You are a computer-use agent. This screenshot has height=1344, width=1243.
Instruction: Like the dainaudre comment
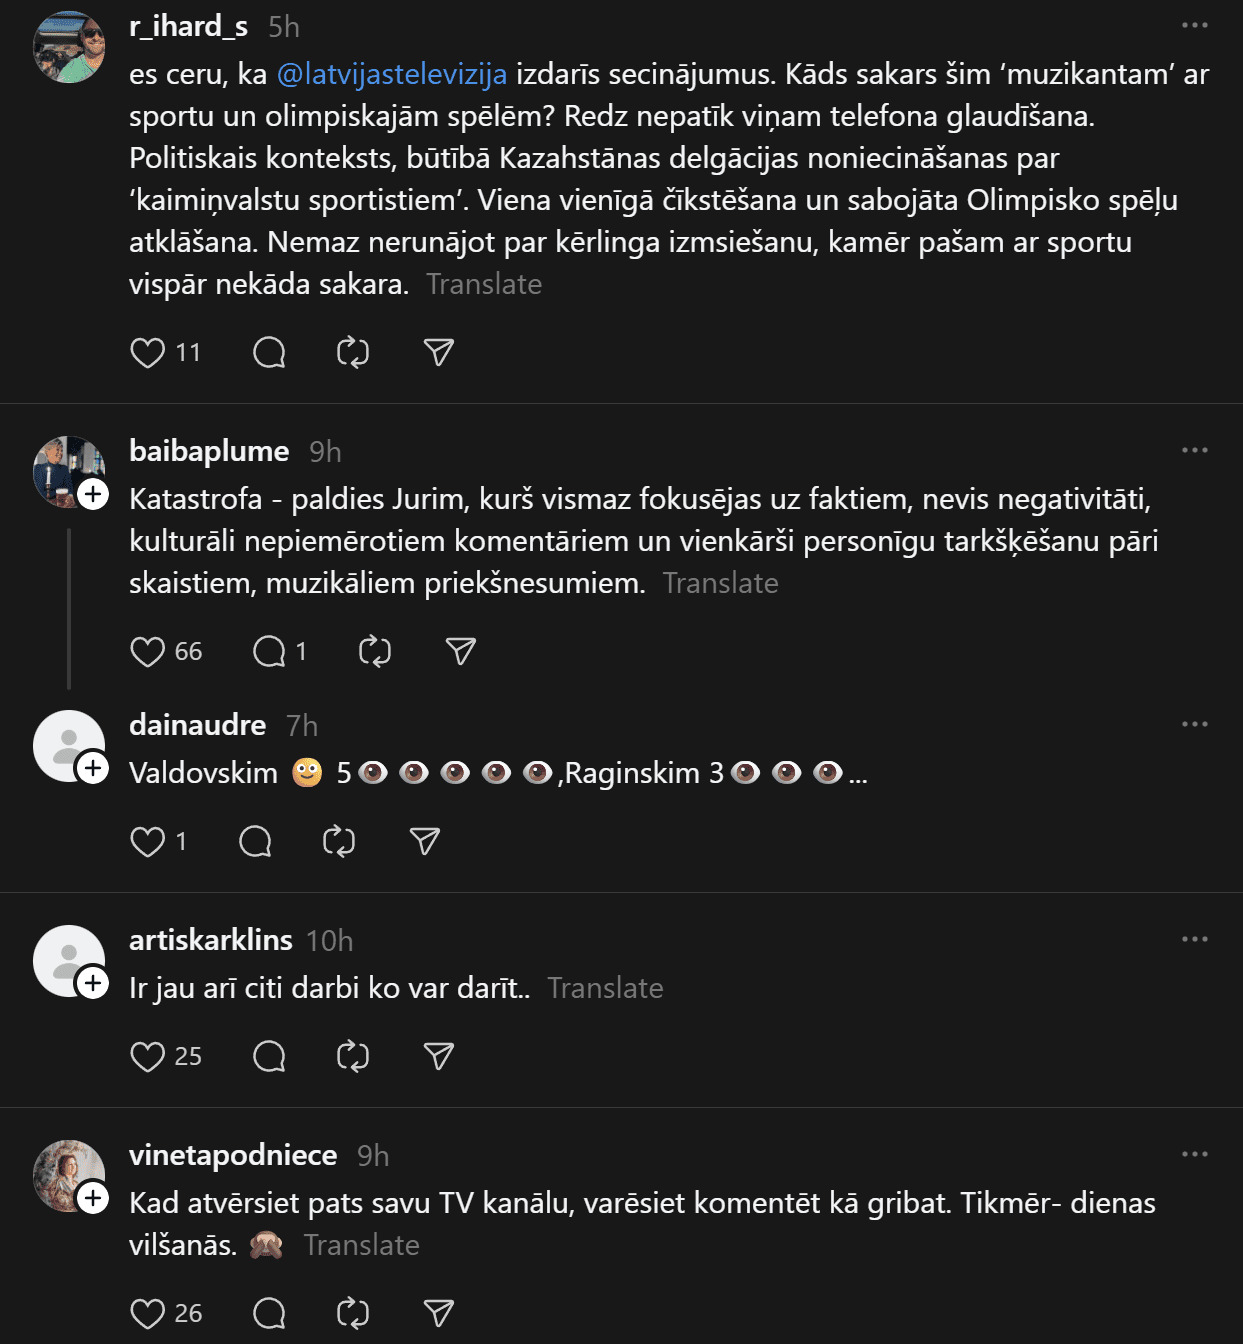(x=148, y=842)
